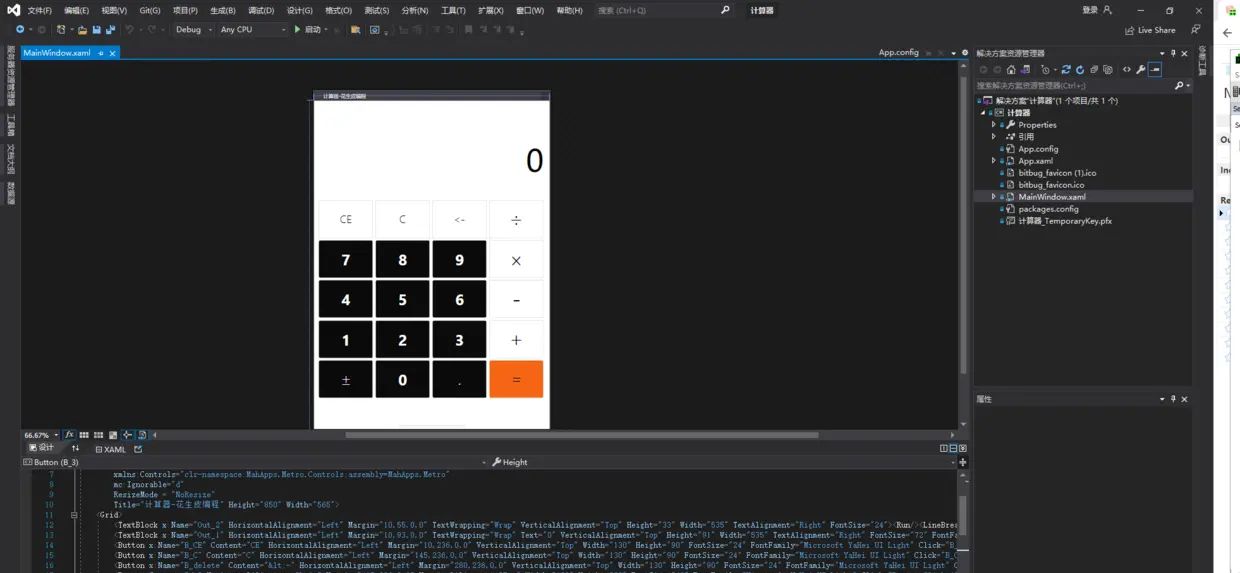
Task: Click the sync with active document icon
Action: click(x=1066, y=70)
